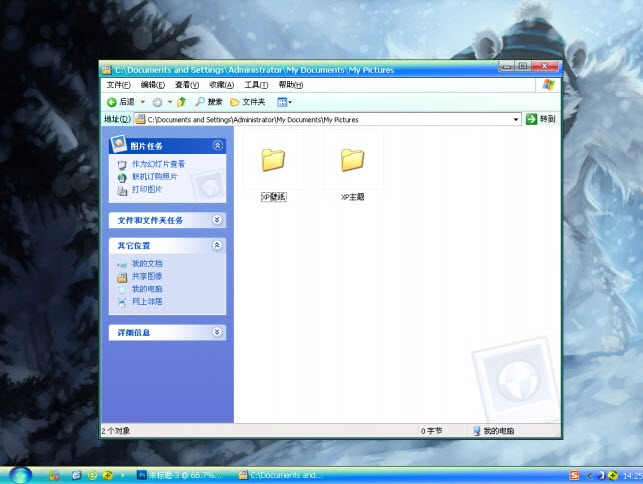Open the View (查看) menu
Screen dimensions: 643x484
coord(187,85)
